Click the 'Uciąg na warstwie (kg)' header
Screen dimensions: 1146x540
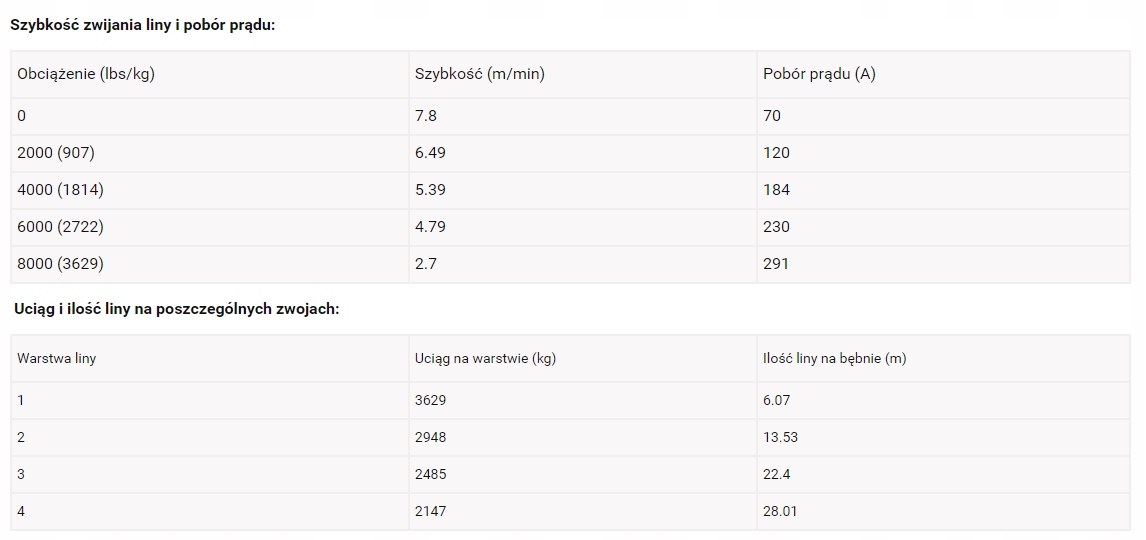click(485, 358)
